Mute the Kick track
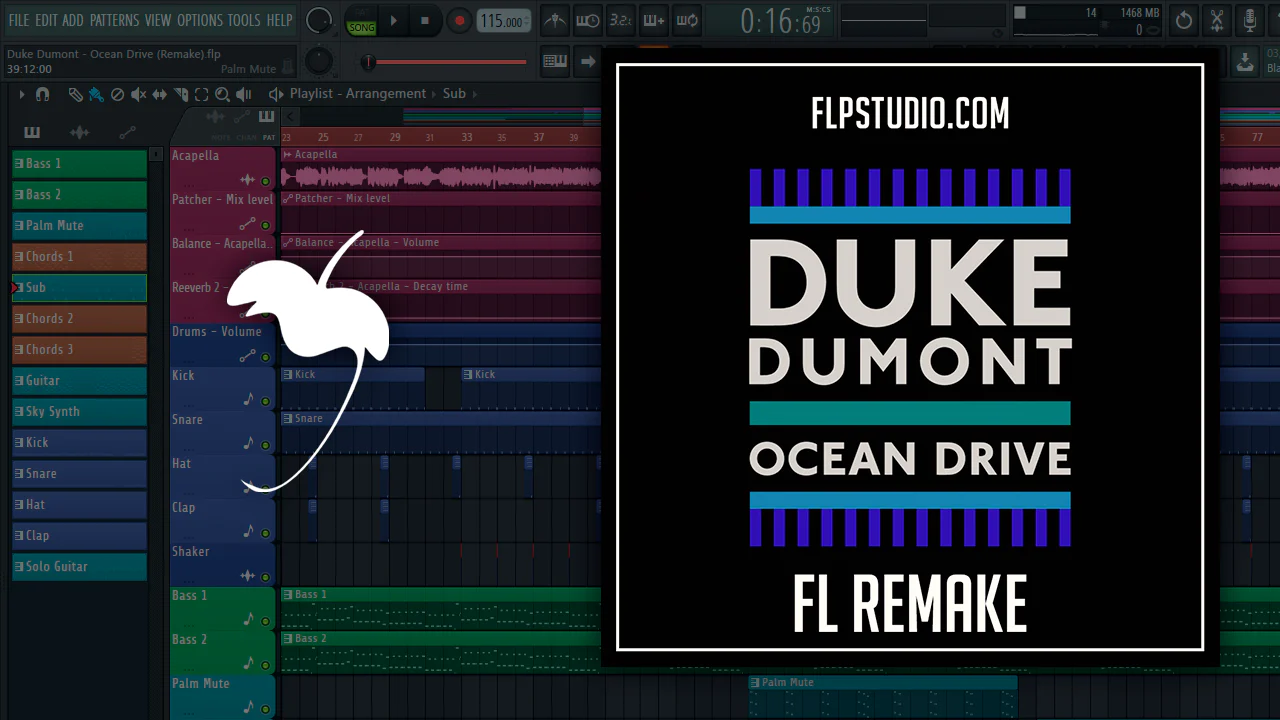This screenshot has width=1280, height=720. click(266, 402)
